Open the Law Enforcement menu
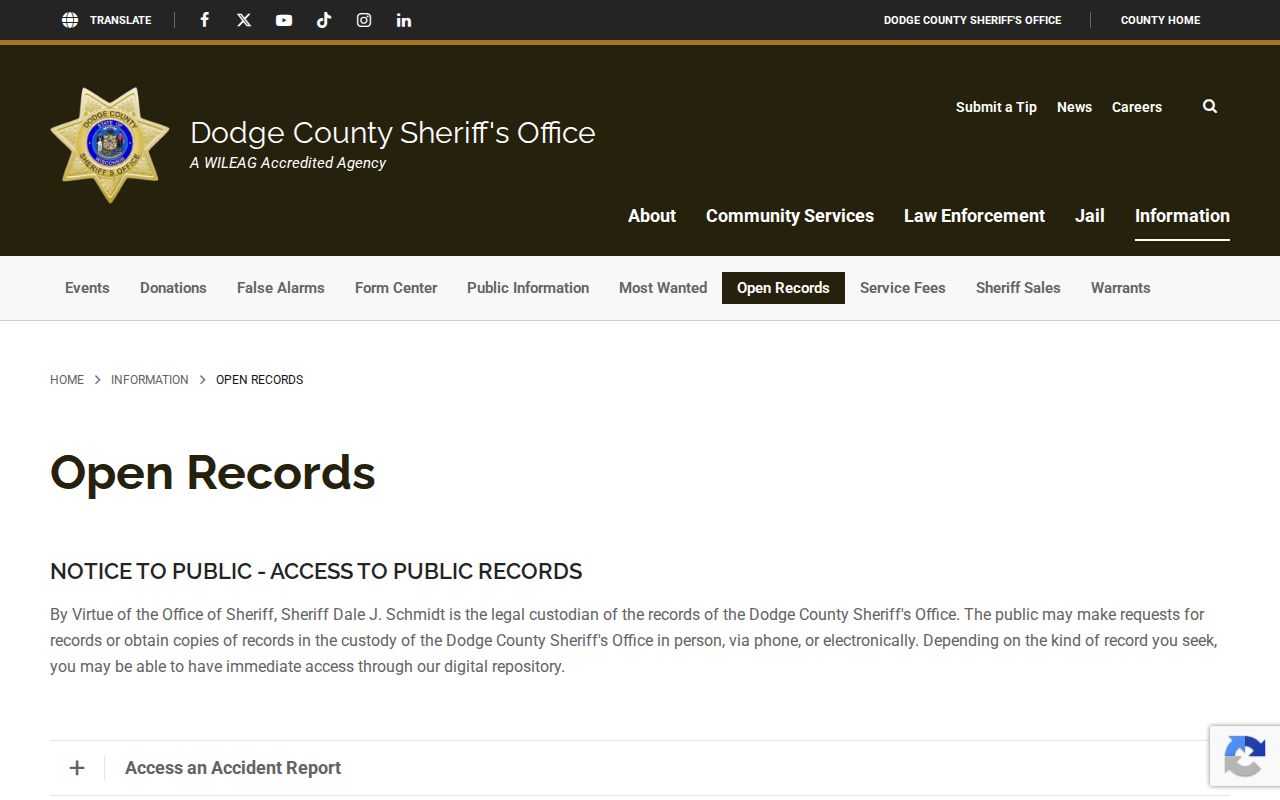 [974, 216]
